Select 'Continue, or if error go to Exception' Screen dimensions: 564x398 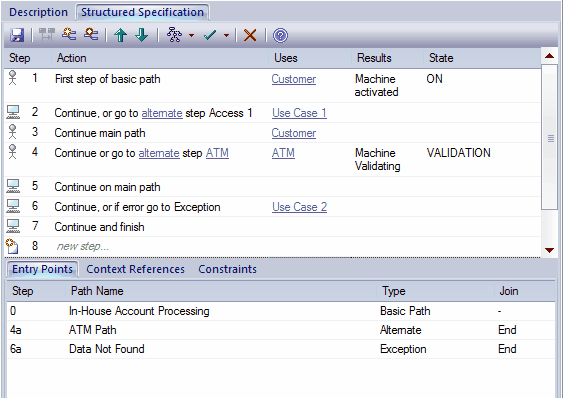coord(137,207)
